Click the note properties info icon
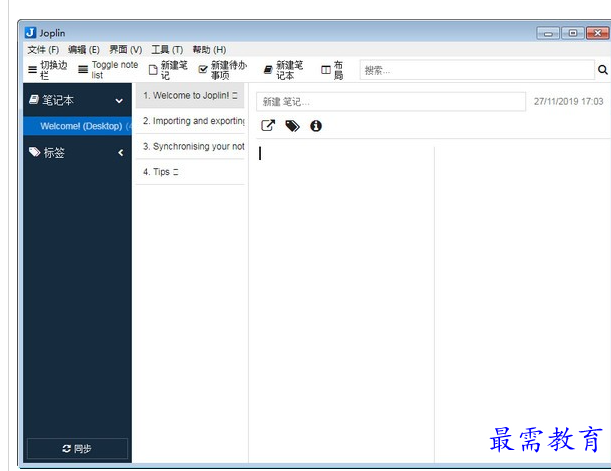This screenshot has height=471, width=611. point(316,126)
